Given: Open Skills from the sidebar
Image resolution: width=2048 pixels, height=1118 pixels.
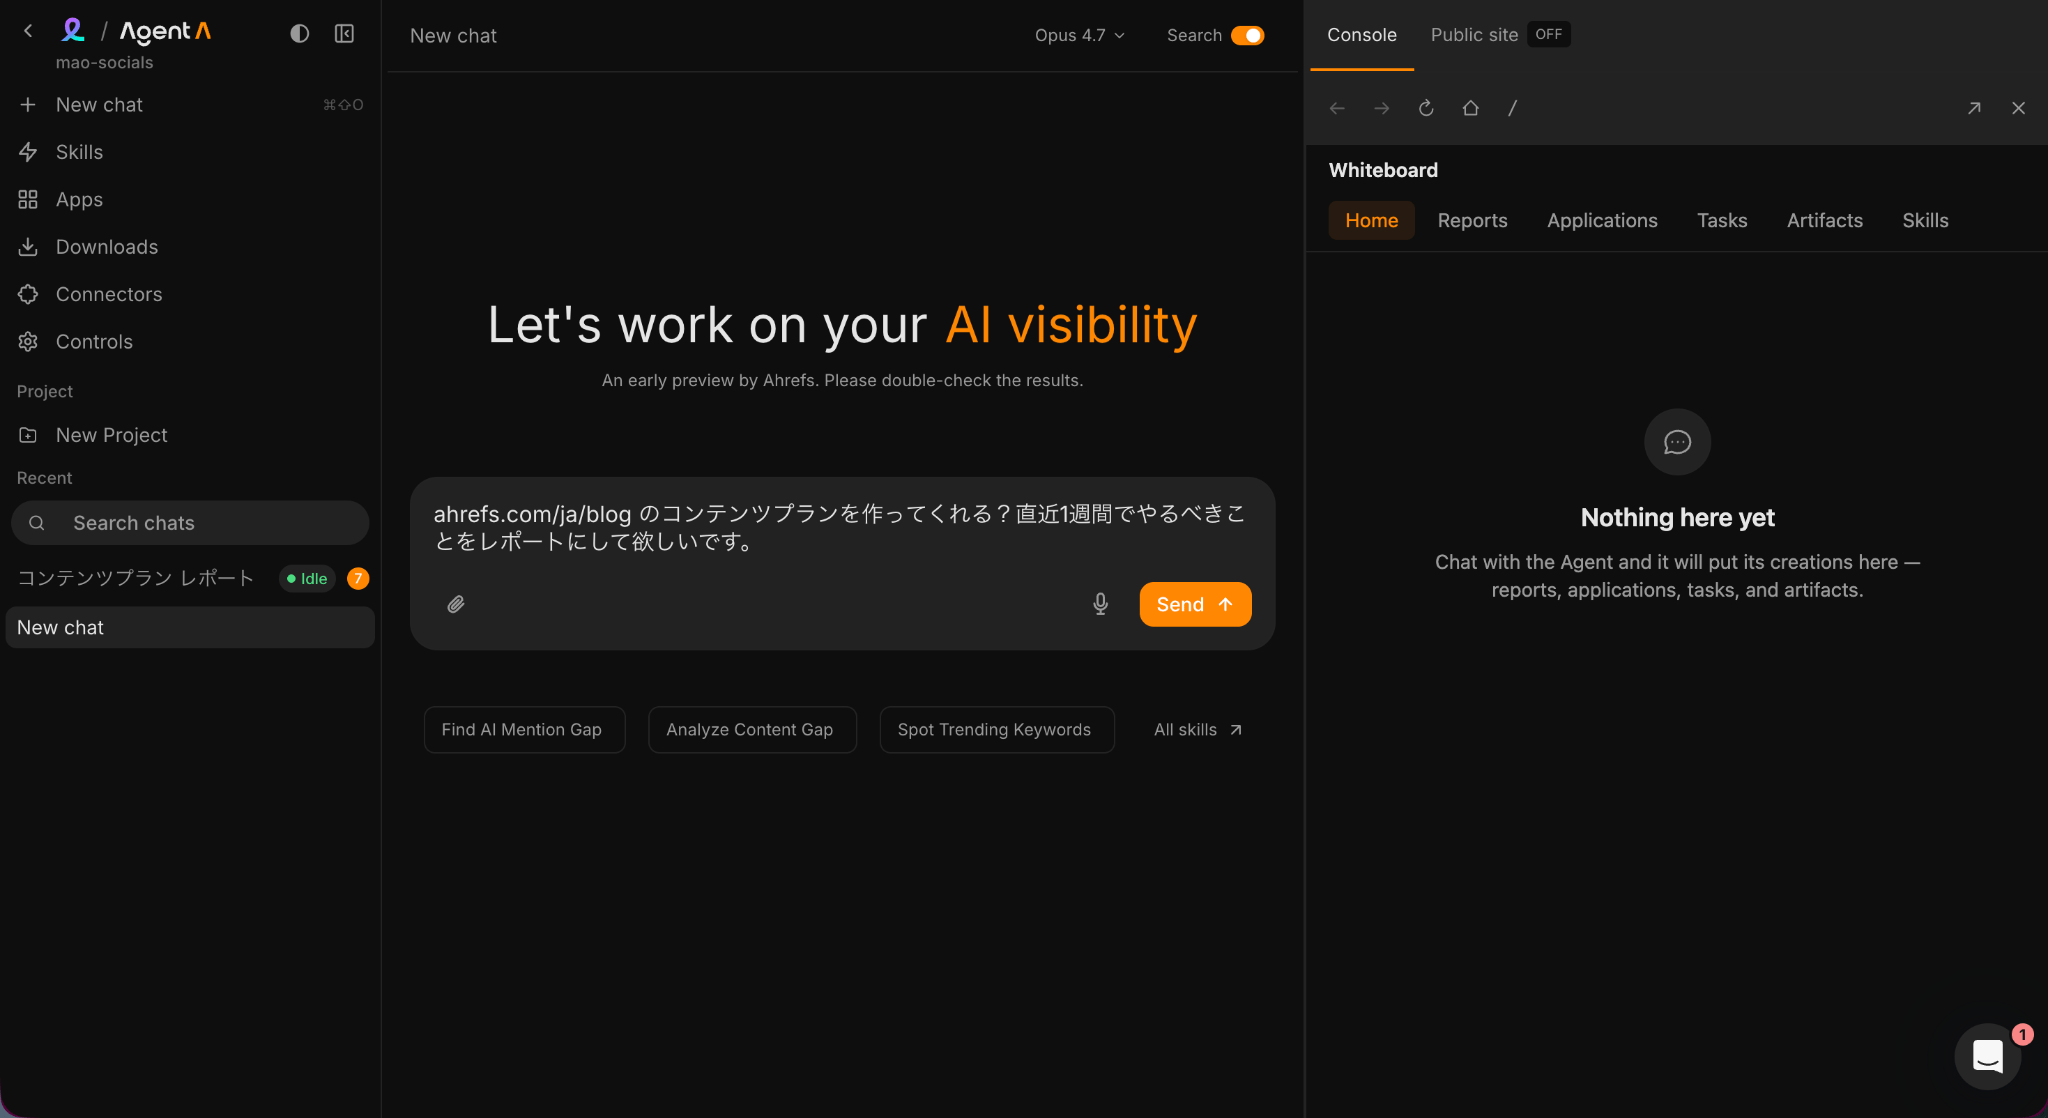Looking at the screenshot, I should click(x=190, y=152).
